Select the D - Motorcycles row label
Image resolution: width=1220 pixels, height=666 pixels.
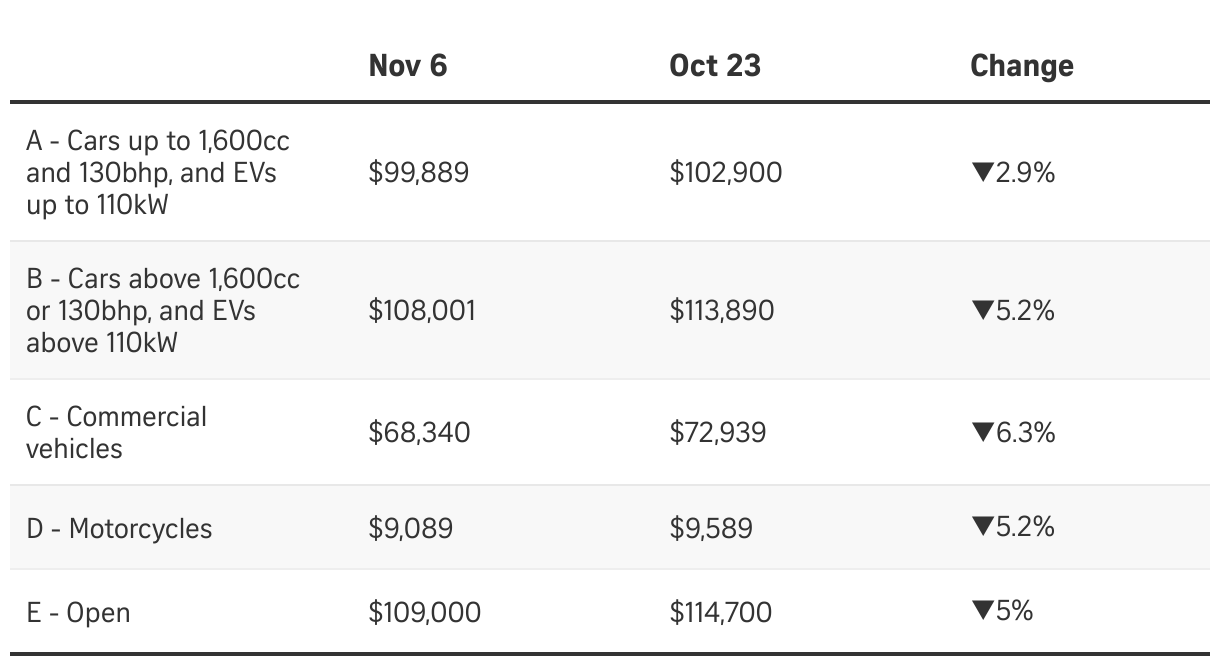[x=120, y=528]
